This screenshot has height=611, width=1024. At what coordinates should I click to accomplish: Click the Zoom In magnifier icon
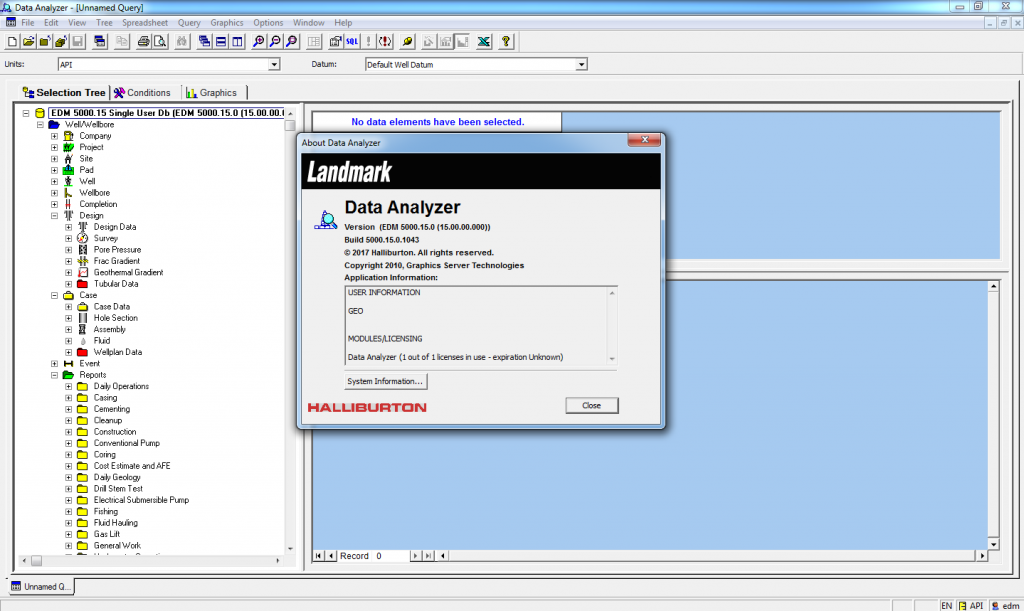tap(259, 42)
